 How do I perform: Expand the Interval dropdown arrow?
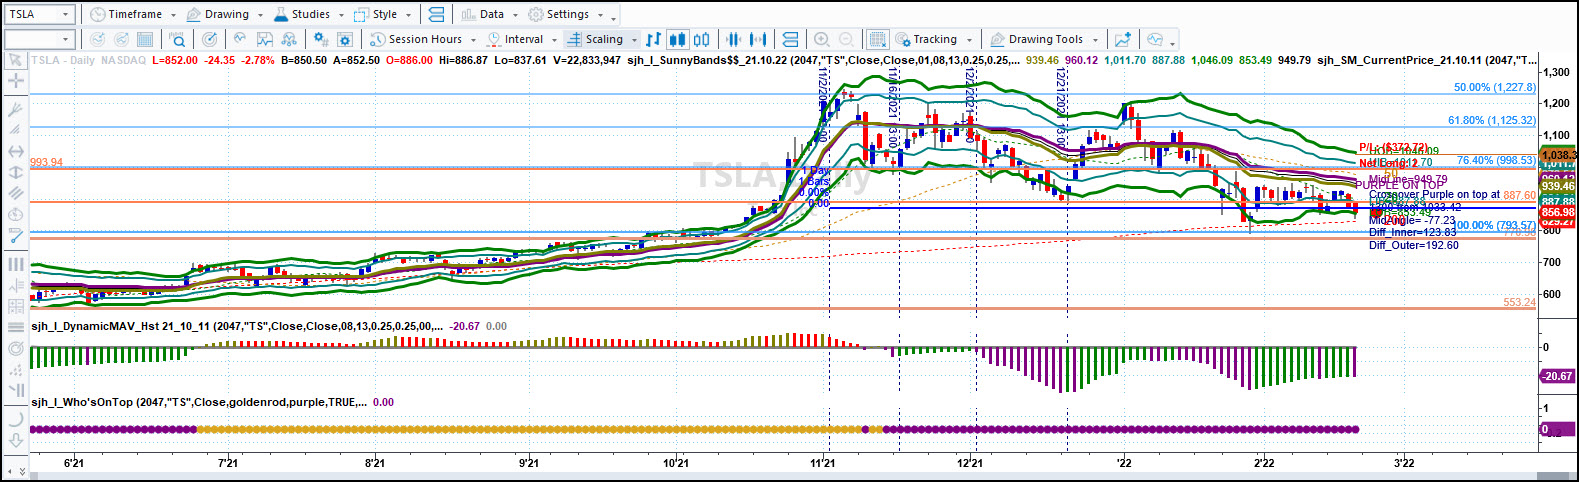[x=554, y=40]
